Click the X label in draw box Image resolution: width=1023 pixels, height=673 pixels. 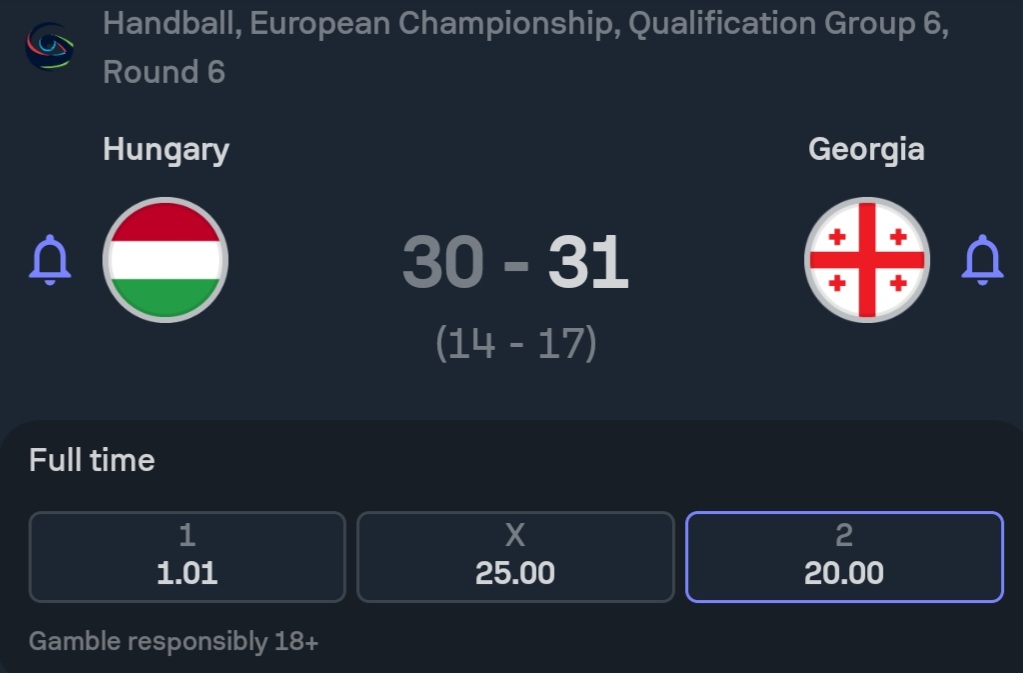515,536
